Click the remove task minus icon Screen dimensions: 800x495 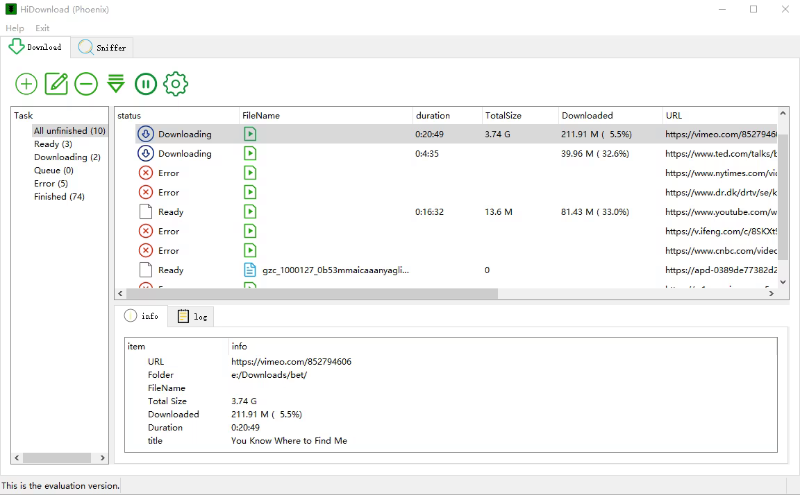[86, 84]
